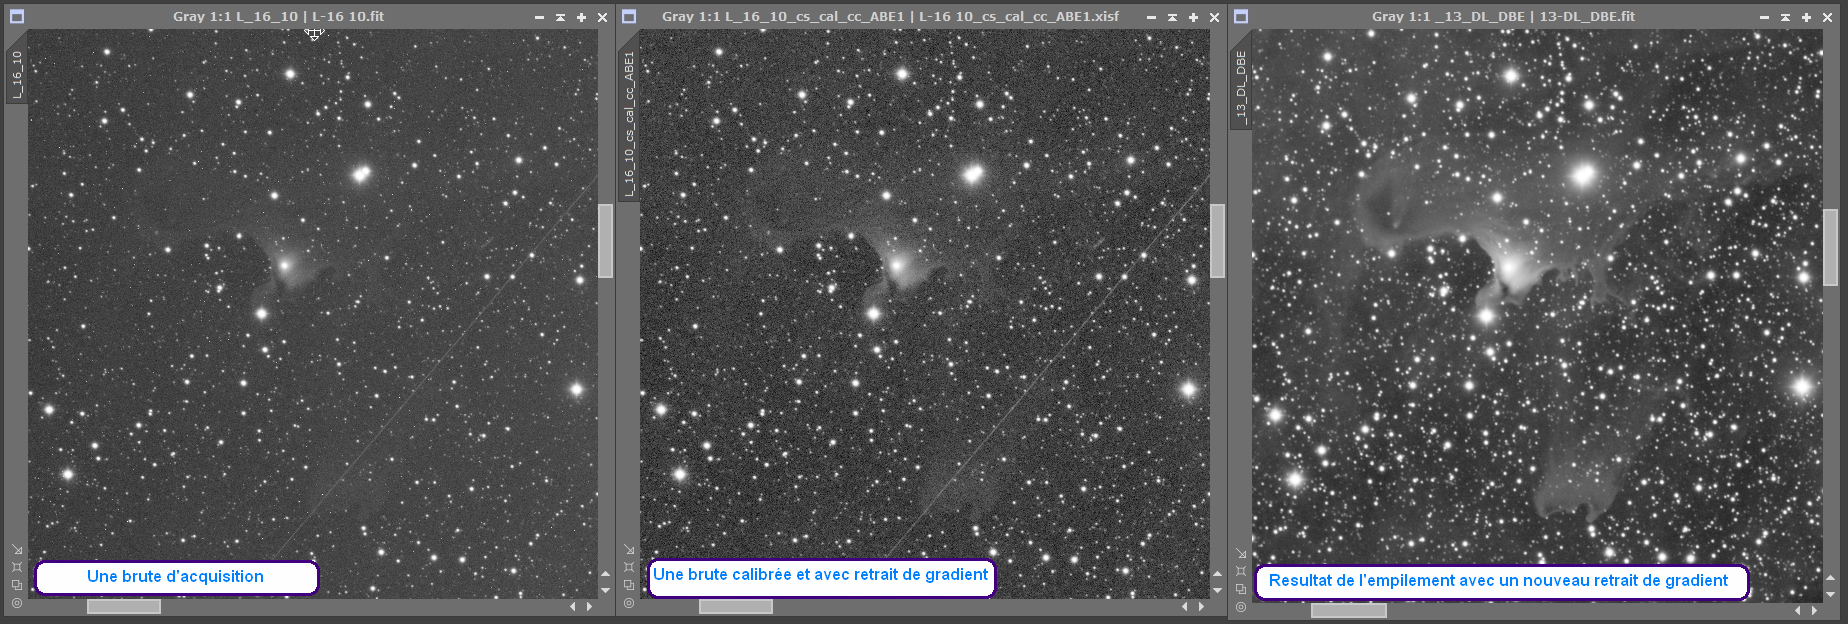Click the horizontal scrollbar thumb in the L-16 10.fit window

(x=124, y=606)
